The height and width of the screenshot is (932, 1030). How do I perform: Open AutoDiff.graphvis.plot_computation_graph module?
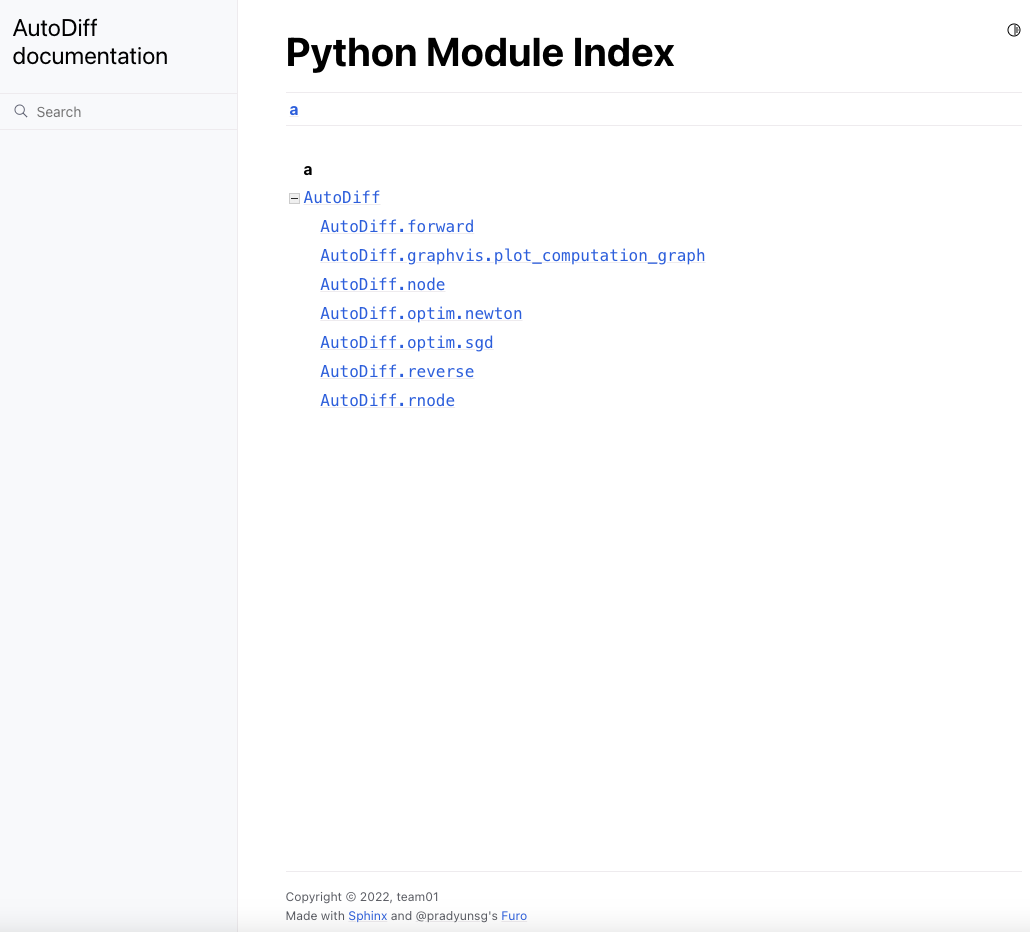coord(512,256)
